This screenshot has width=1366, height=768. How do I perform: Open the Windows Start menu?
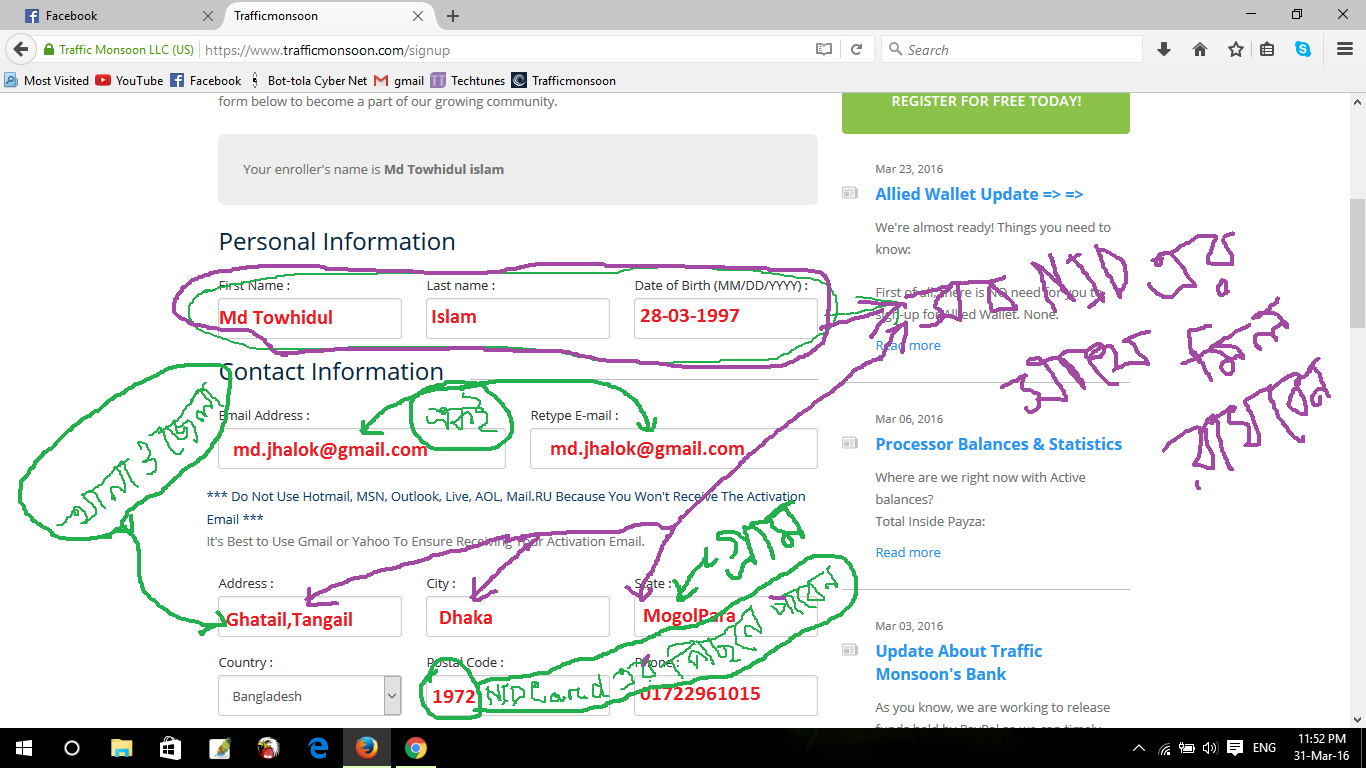pos(23,748)
